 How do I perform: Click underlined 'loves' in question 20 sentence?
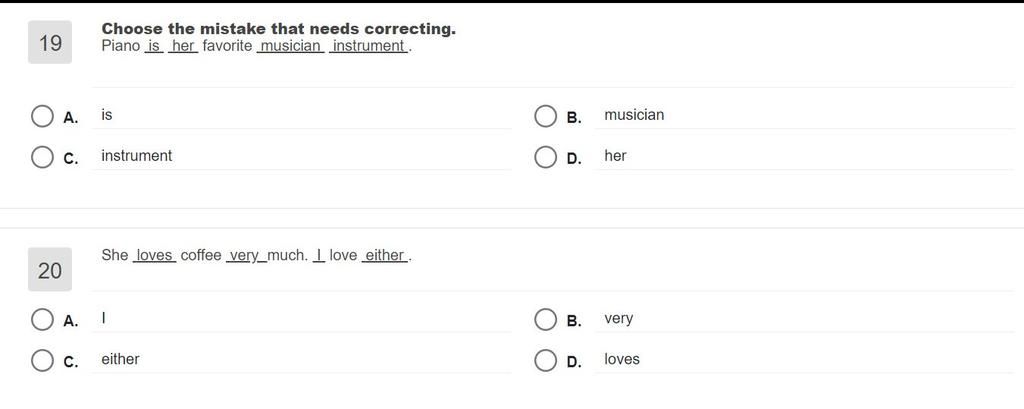click(x=154, y=255)
